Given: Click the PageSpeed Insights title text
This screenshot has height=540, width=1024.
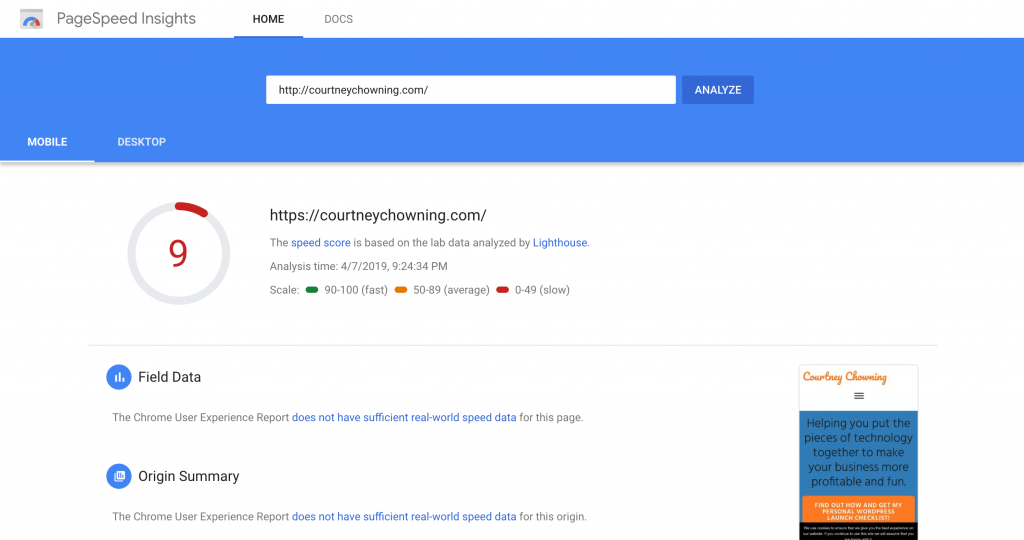Looking at the screenshot, I should tap(126, 19).
